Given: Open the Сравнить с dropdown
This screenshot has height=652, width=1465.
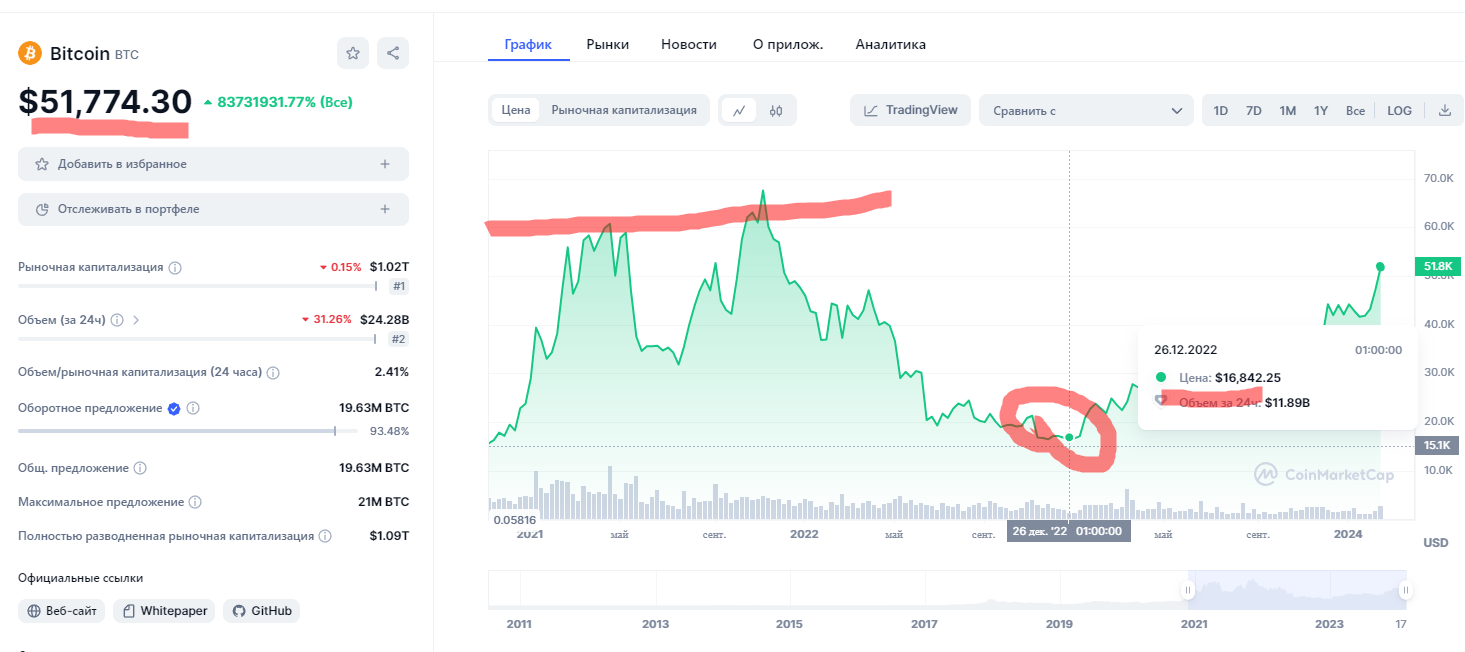Looking at the screenshot, I should [1086, 111].
